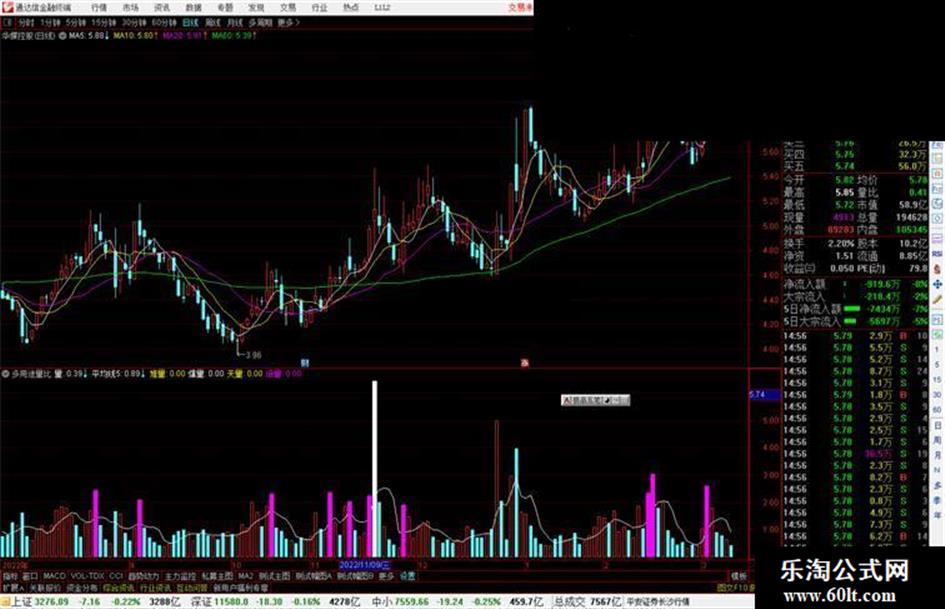The height and width of the screenshot is (609, 945).
Task: Click 新用户福利专享 link
Action: 240,587
